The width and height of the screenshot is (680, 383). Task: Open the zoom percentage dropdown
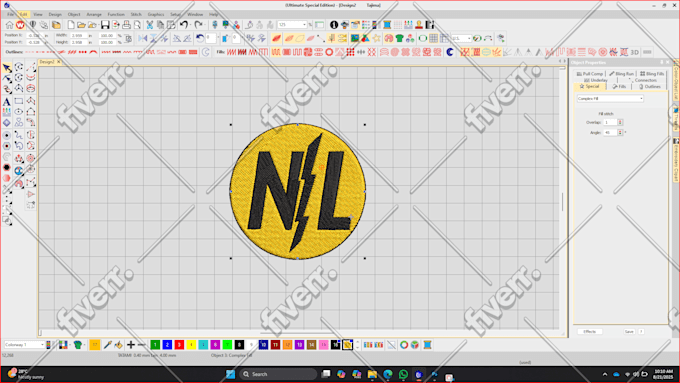[304, 25]
